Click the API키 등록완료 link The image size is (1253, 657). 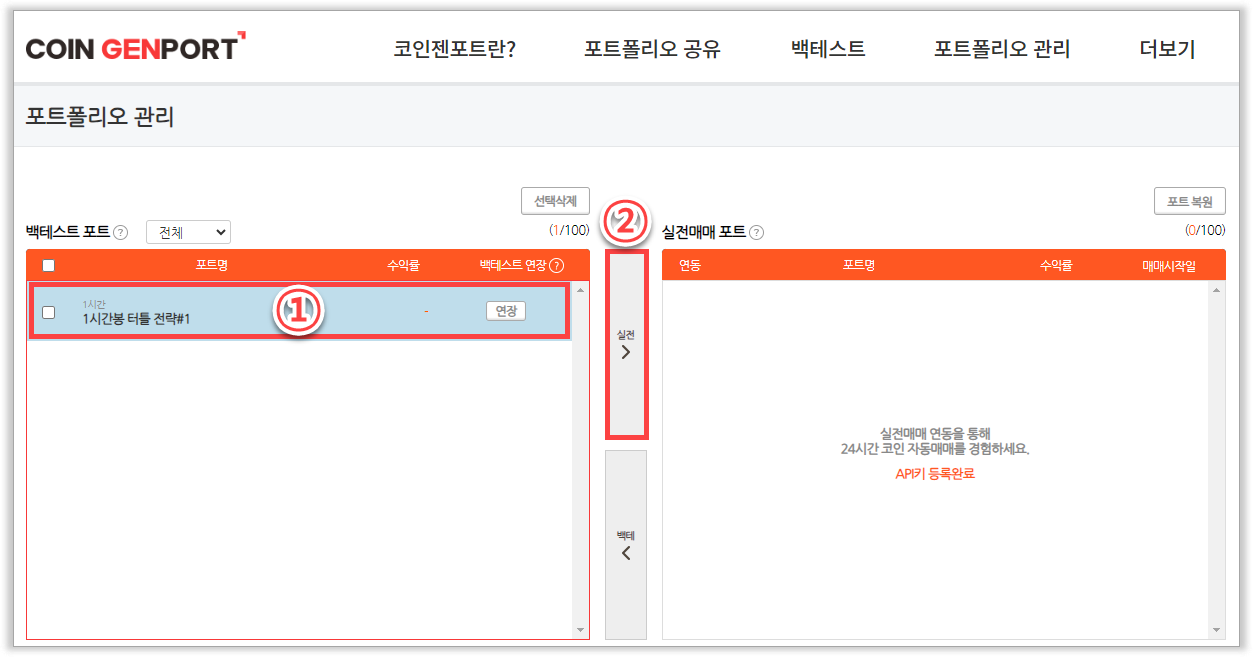coord(934,474)
